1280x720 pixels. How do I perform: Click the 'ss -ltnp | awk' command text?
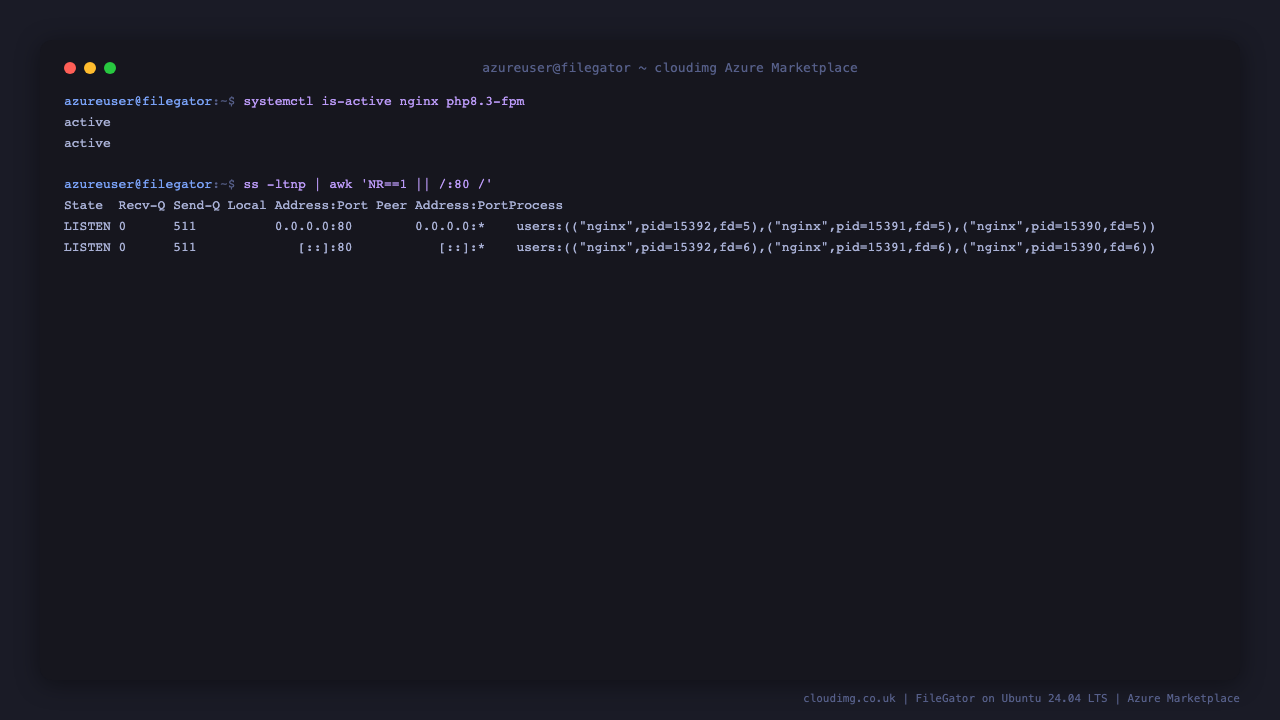pos(368,184)
